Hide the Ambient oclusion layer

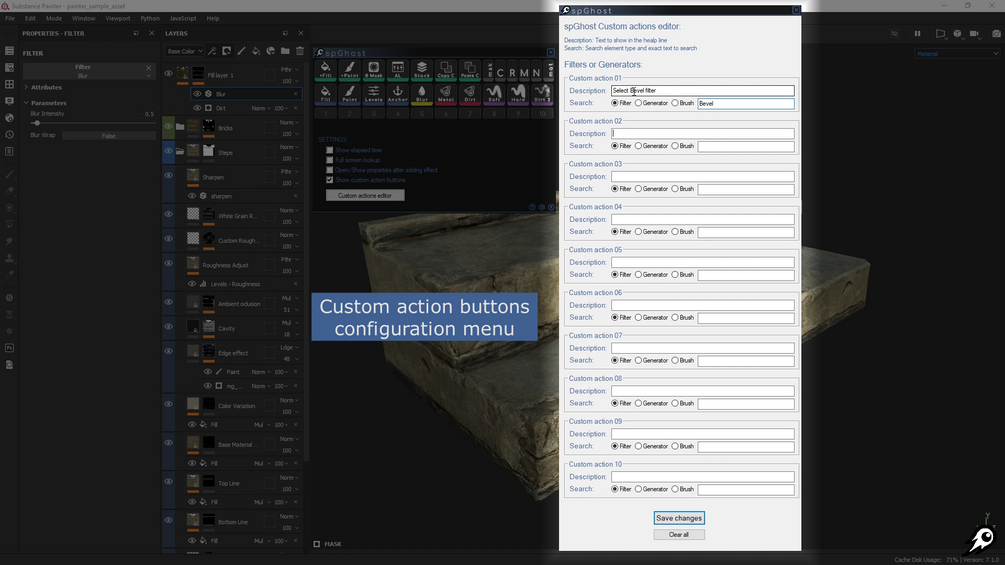pyautogui.click(x=169, y=302)
